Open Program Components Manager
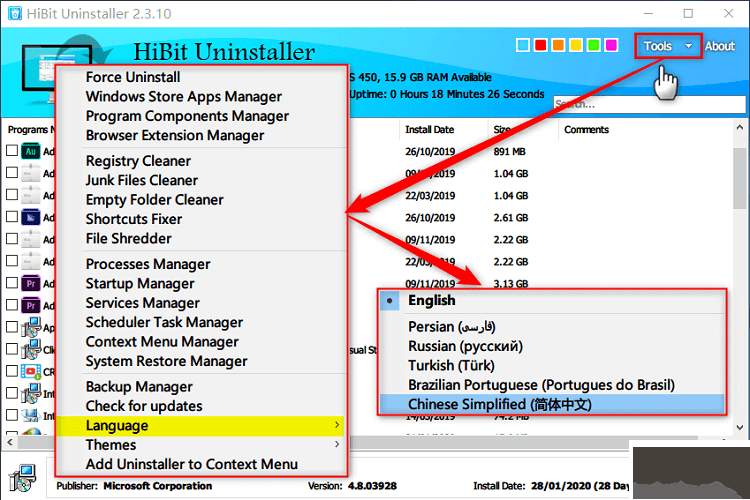Image resolution: width=750 pixels, height=500 pixels. coord(187,116)
